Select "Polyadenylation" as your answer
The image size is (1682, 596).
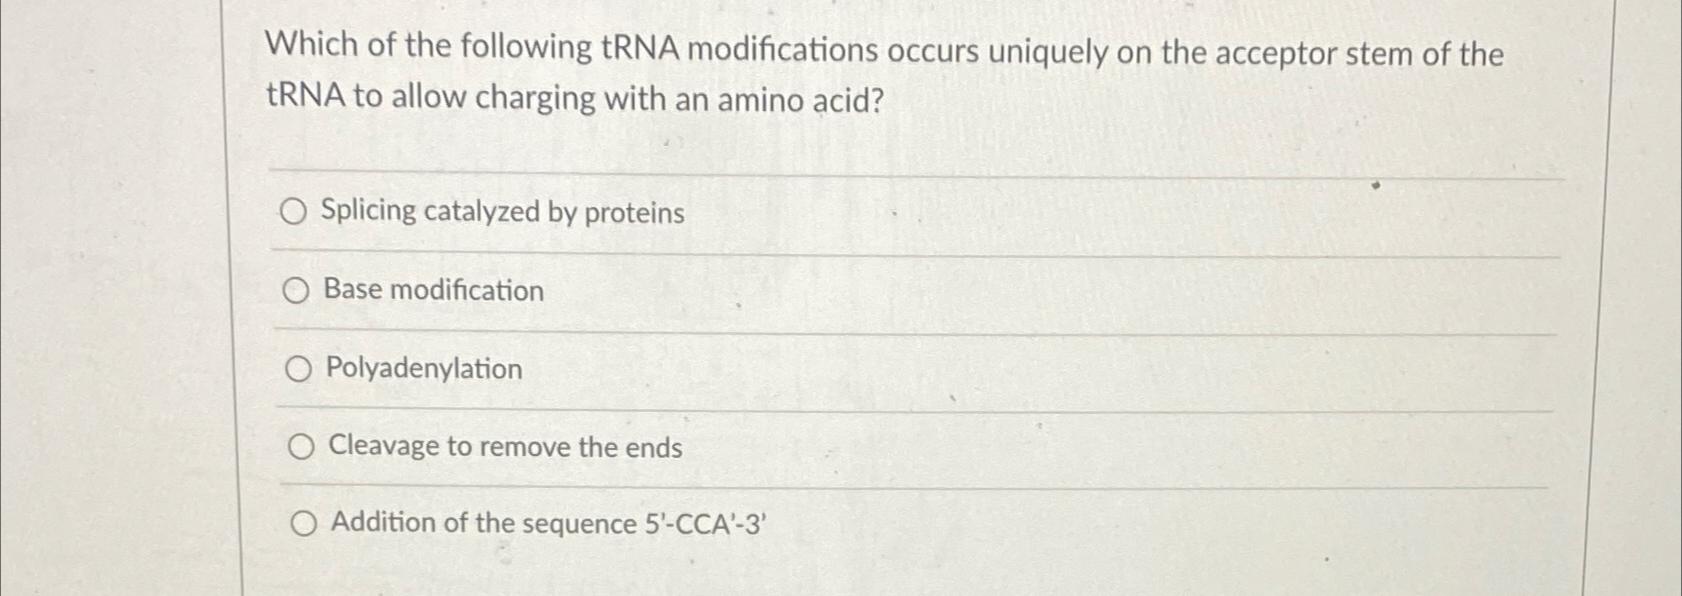click(298, 369)
